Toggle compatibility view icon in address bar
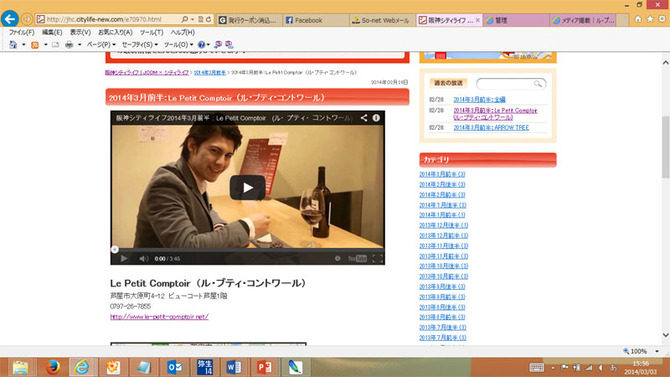 [200, 19]
